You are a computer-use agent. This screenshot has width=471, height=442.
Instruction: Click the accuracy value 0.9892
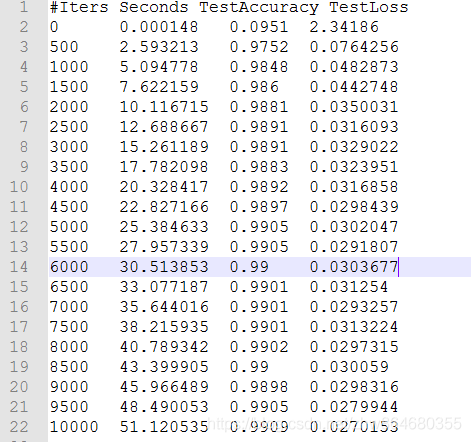pos(259,187)
